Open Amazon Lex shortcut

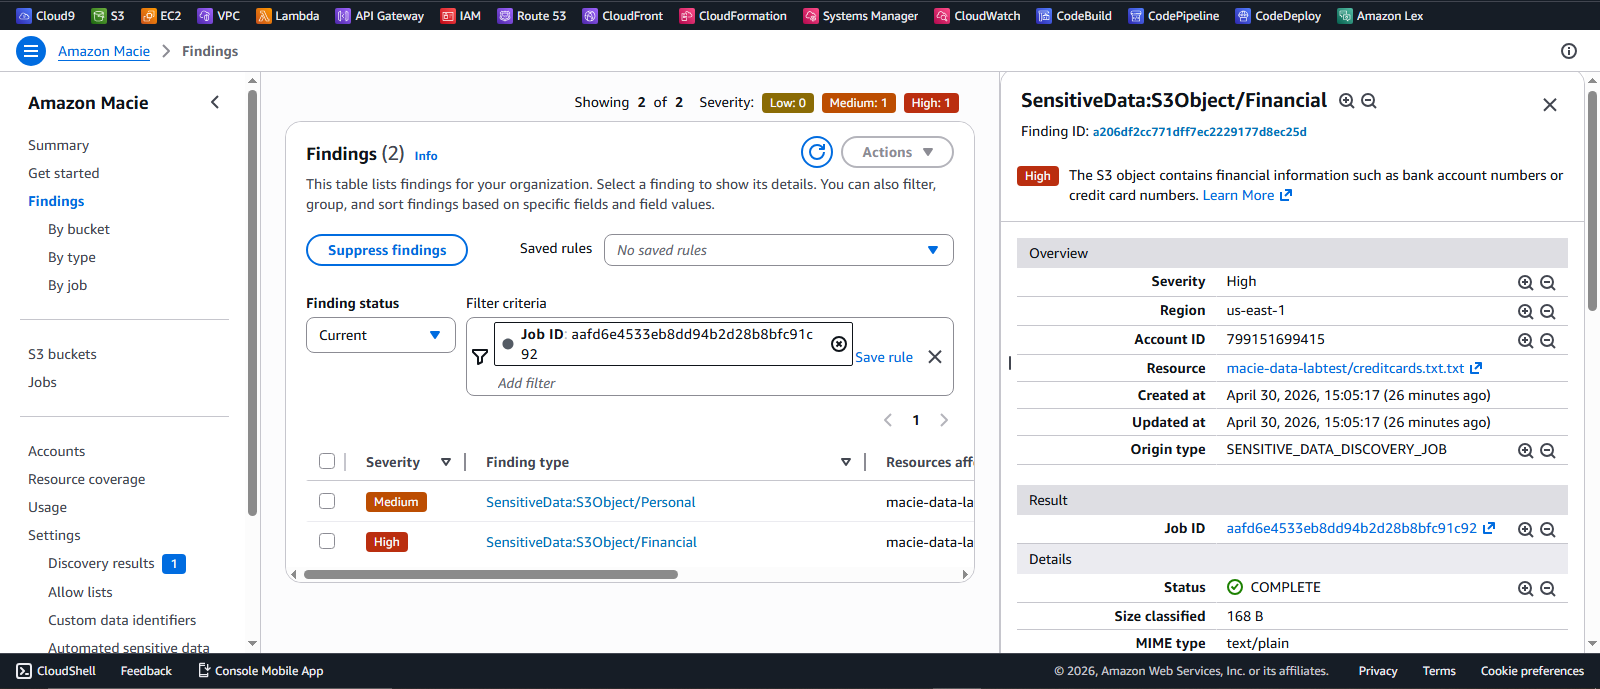[1381, 15]
